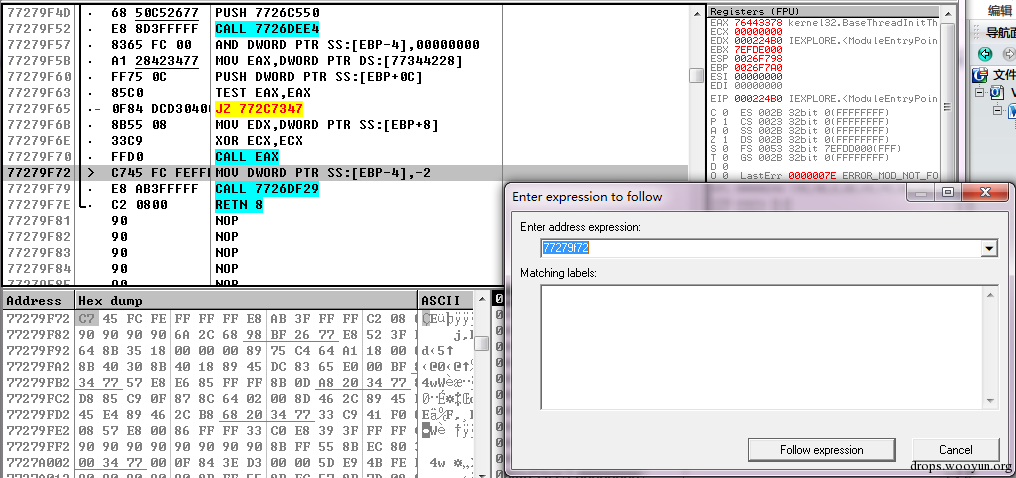1016x478 pixels.
Task: Click the Address column header in dump
Action: click(38, 301)
